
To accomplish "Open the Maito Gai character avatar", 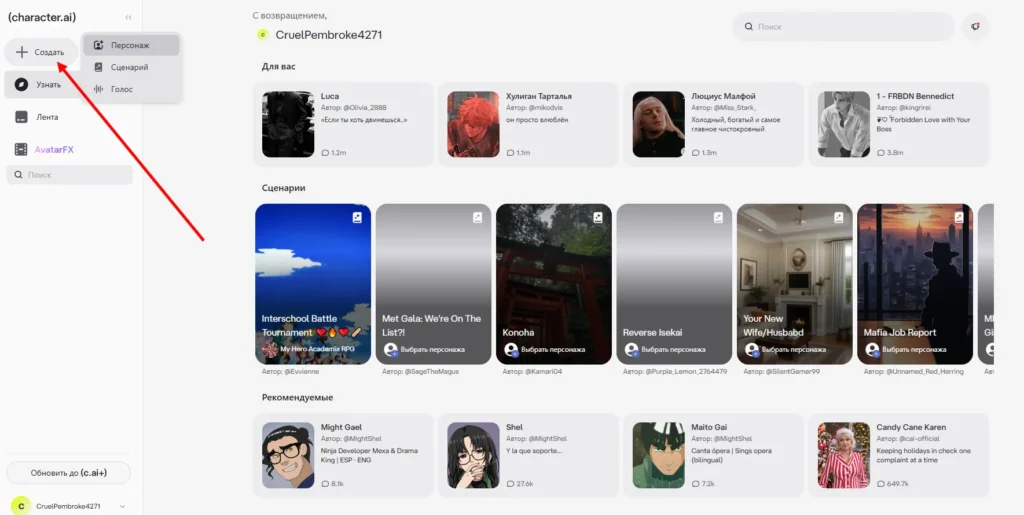I will (x=658, y=455).
